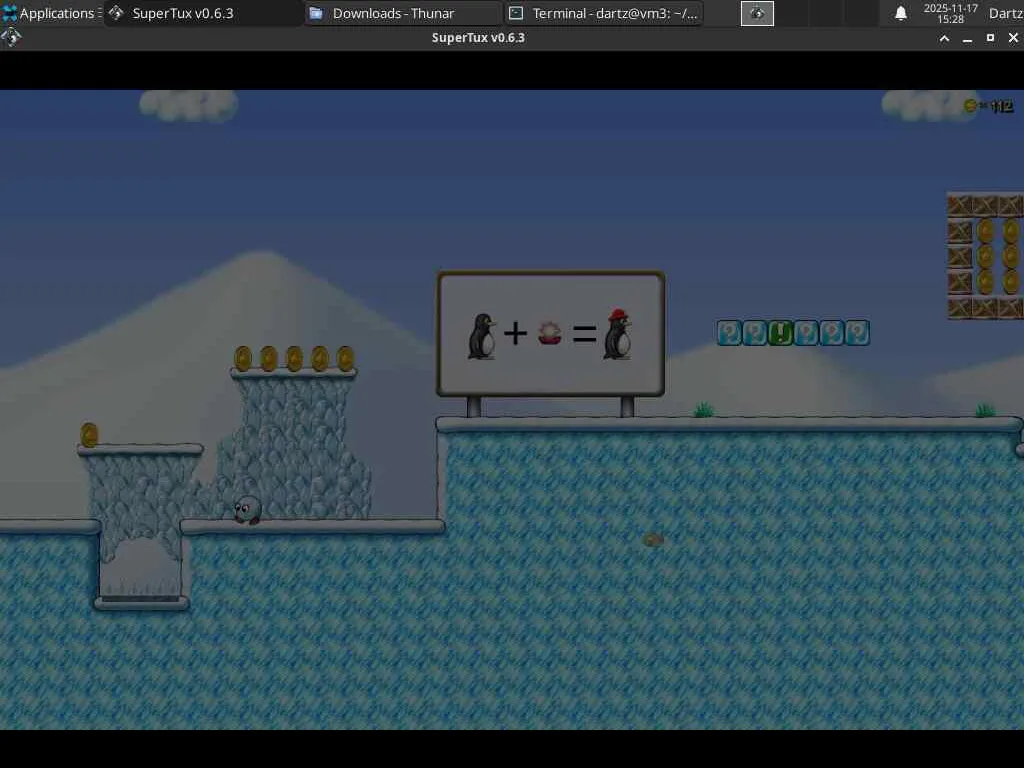This screenshot has height=768, width=1024.
Task: Click the single coin on the left ice ledge
Action: [89, 435]
